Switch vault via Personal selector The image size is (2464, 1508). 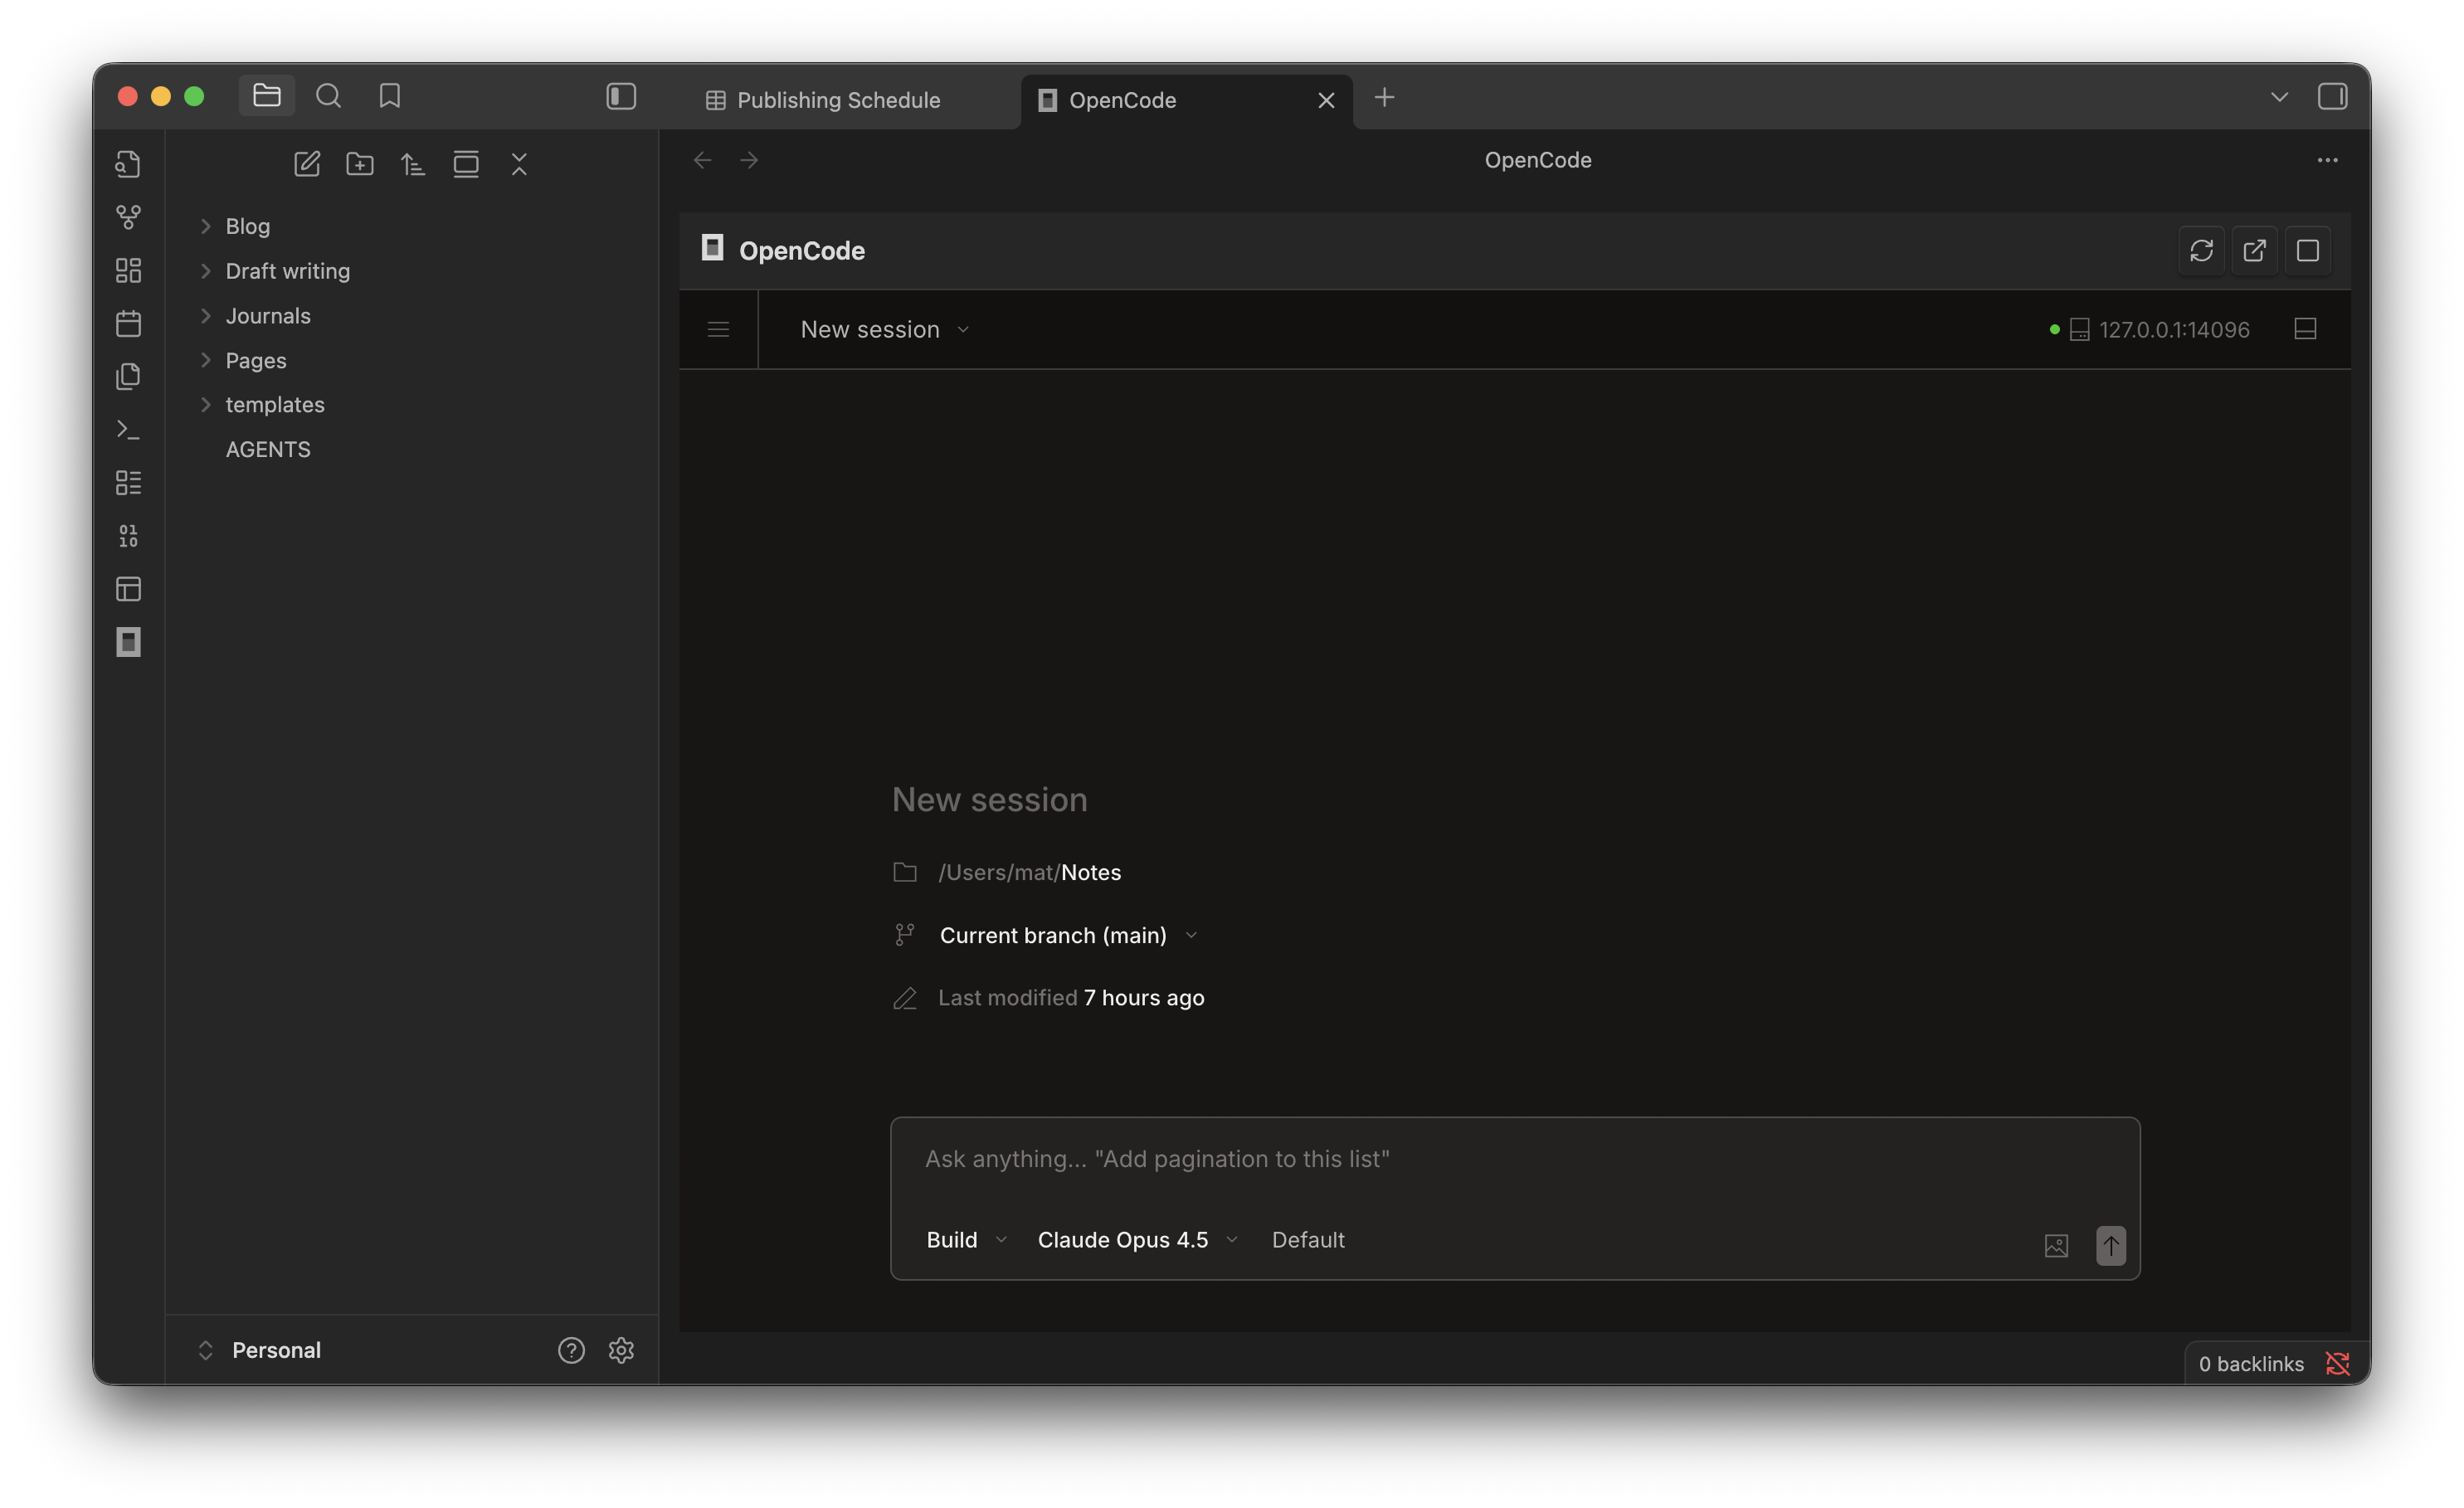click(x=260, y=1350)
